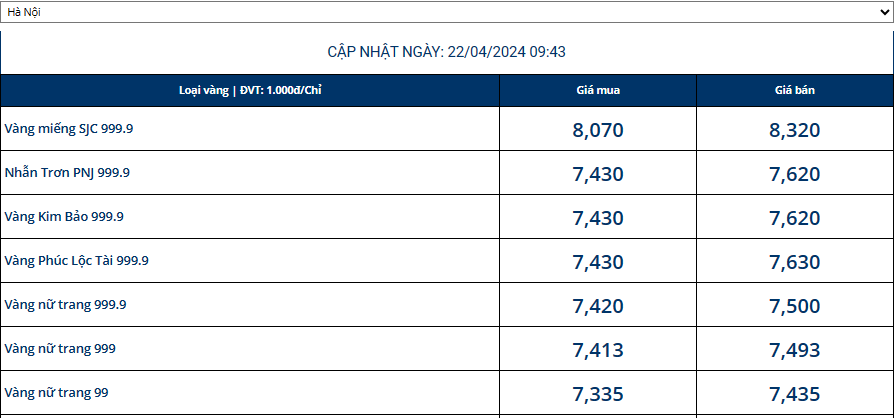The width and height of the screenshot is (896, 418).
Task: Select the Vàng Phúc Lộc Tài 999.9 label
Action: pyautogui.click(x=77, y=261)
